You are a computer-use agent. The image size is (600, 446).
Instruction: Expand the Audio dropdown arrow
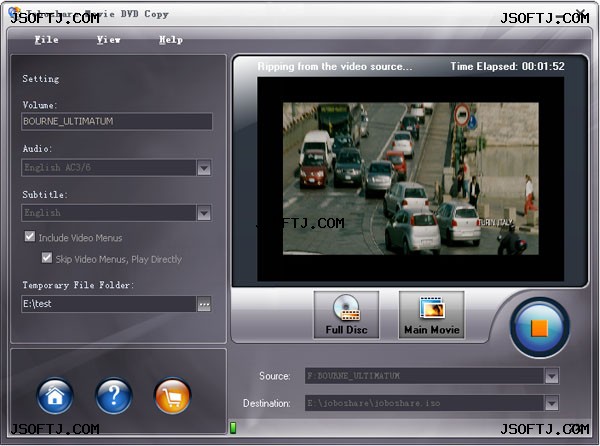click(204, 168)
